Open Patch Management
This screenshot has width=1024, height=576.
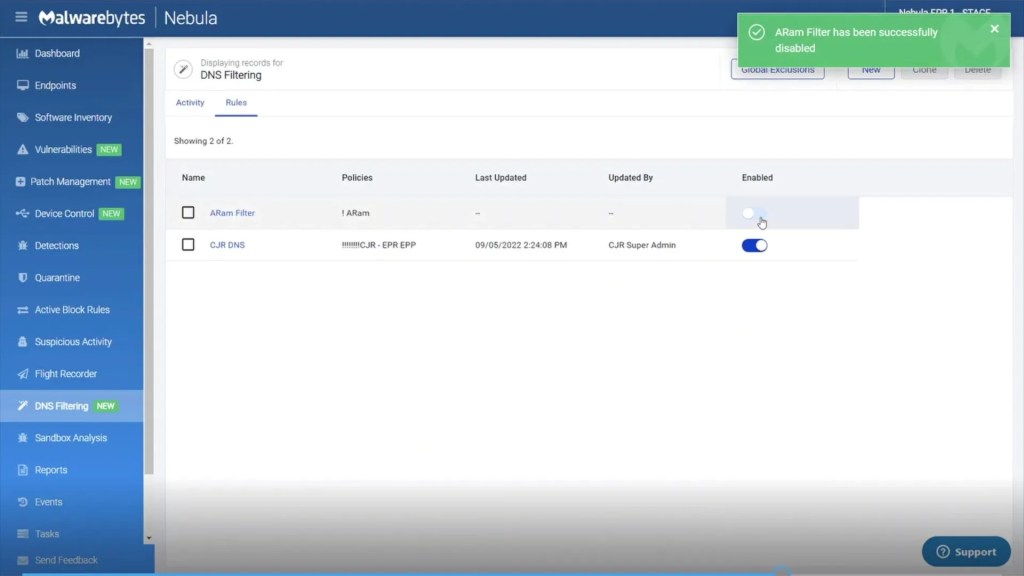tap(72, 182)
